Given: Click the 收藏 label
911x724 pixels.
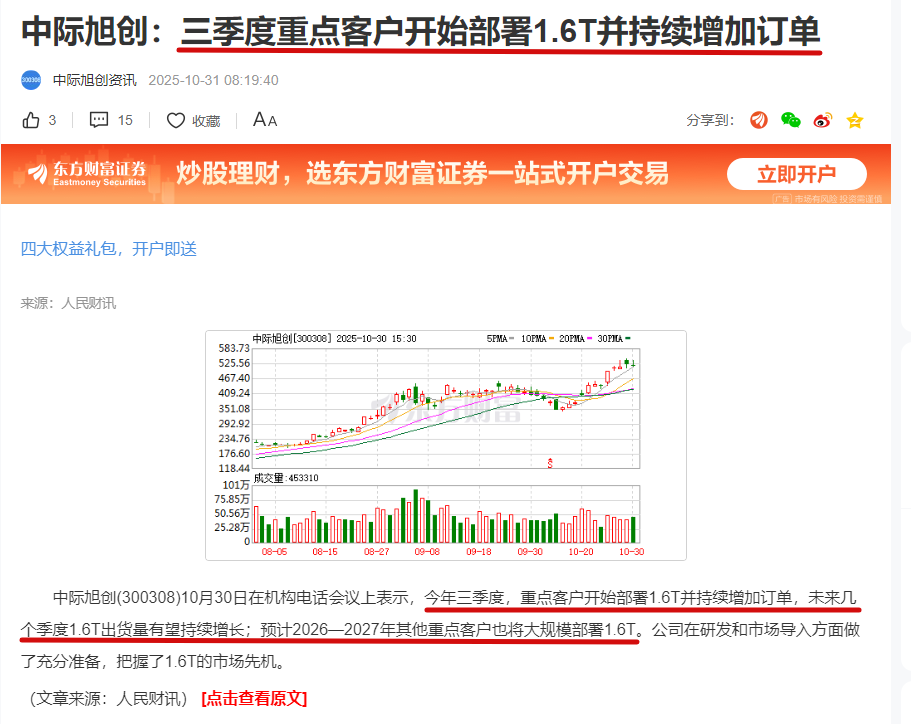Looking at the screenshot, I should coord(206,121).
